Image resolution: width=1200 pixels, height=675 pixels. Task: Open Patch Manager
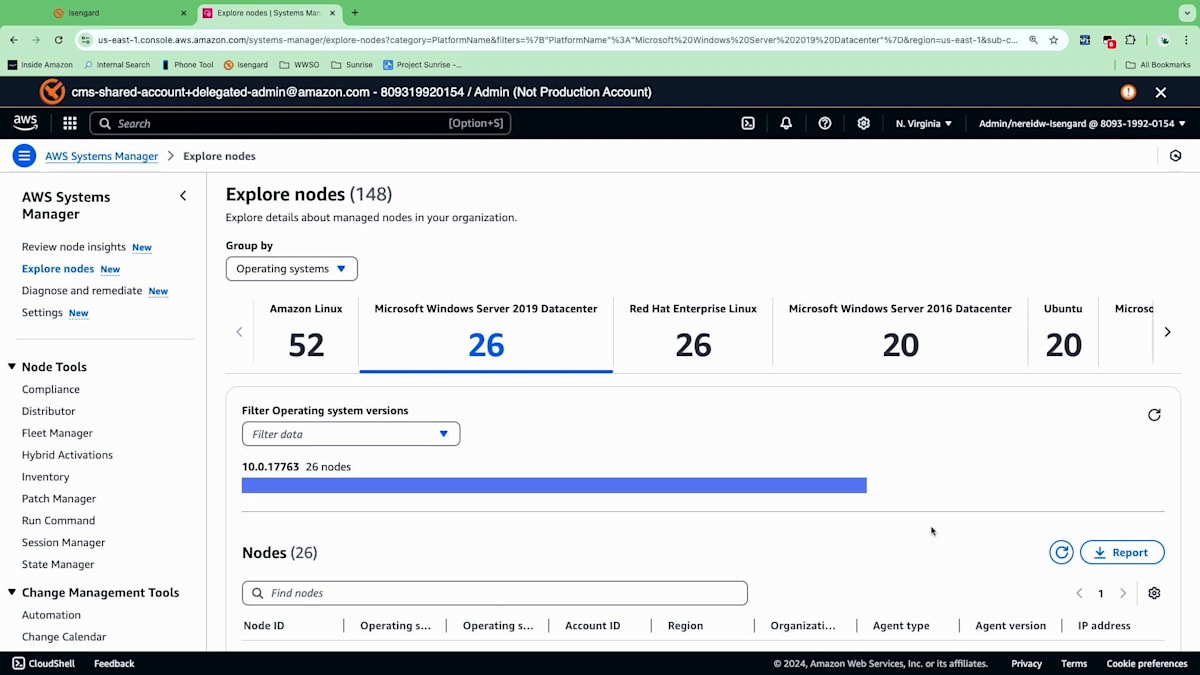click(59, 499)
